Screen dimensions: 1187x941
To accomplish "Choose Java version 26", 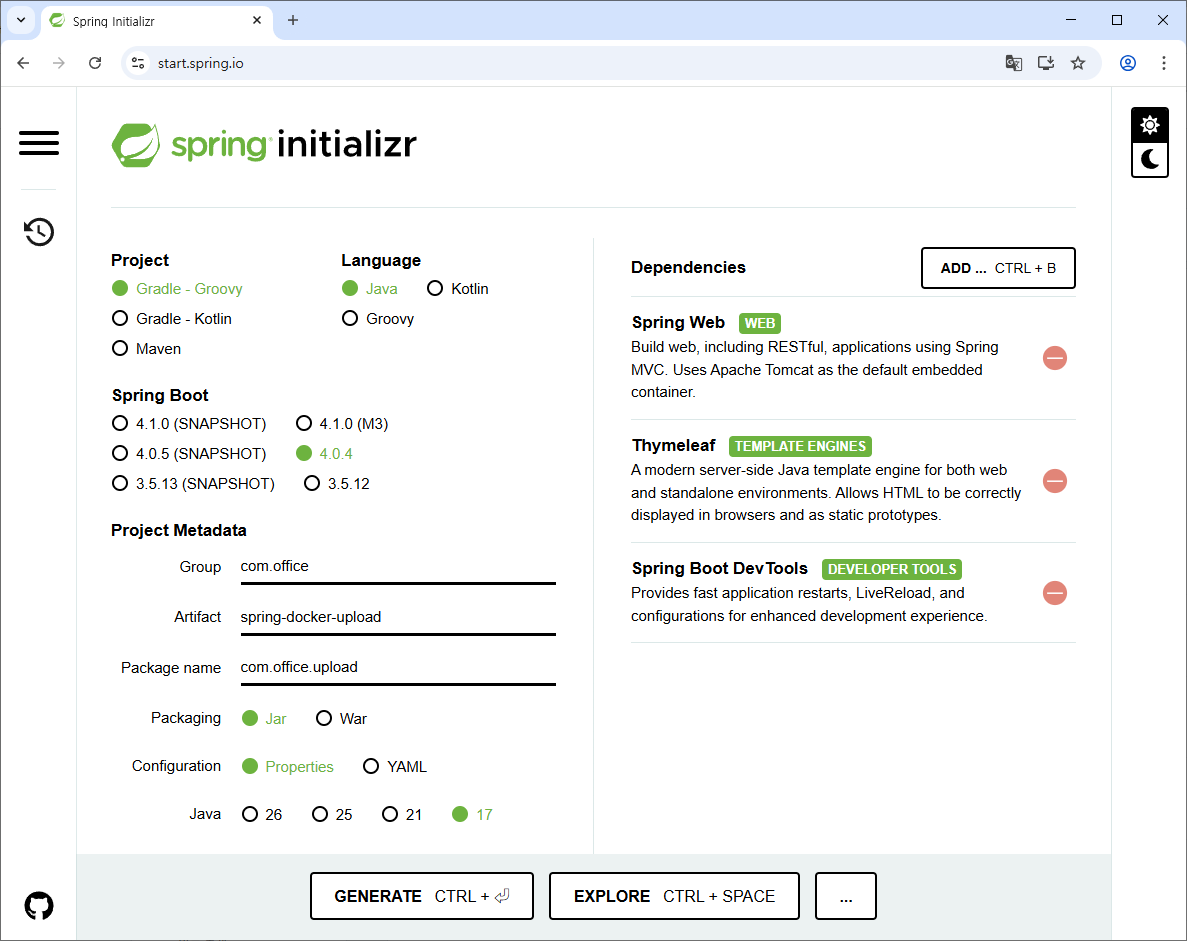I will [x=262, y=814].
